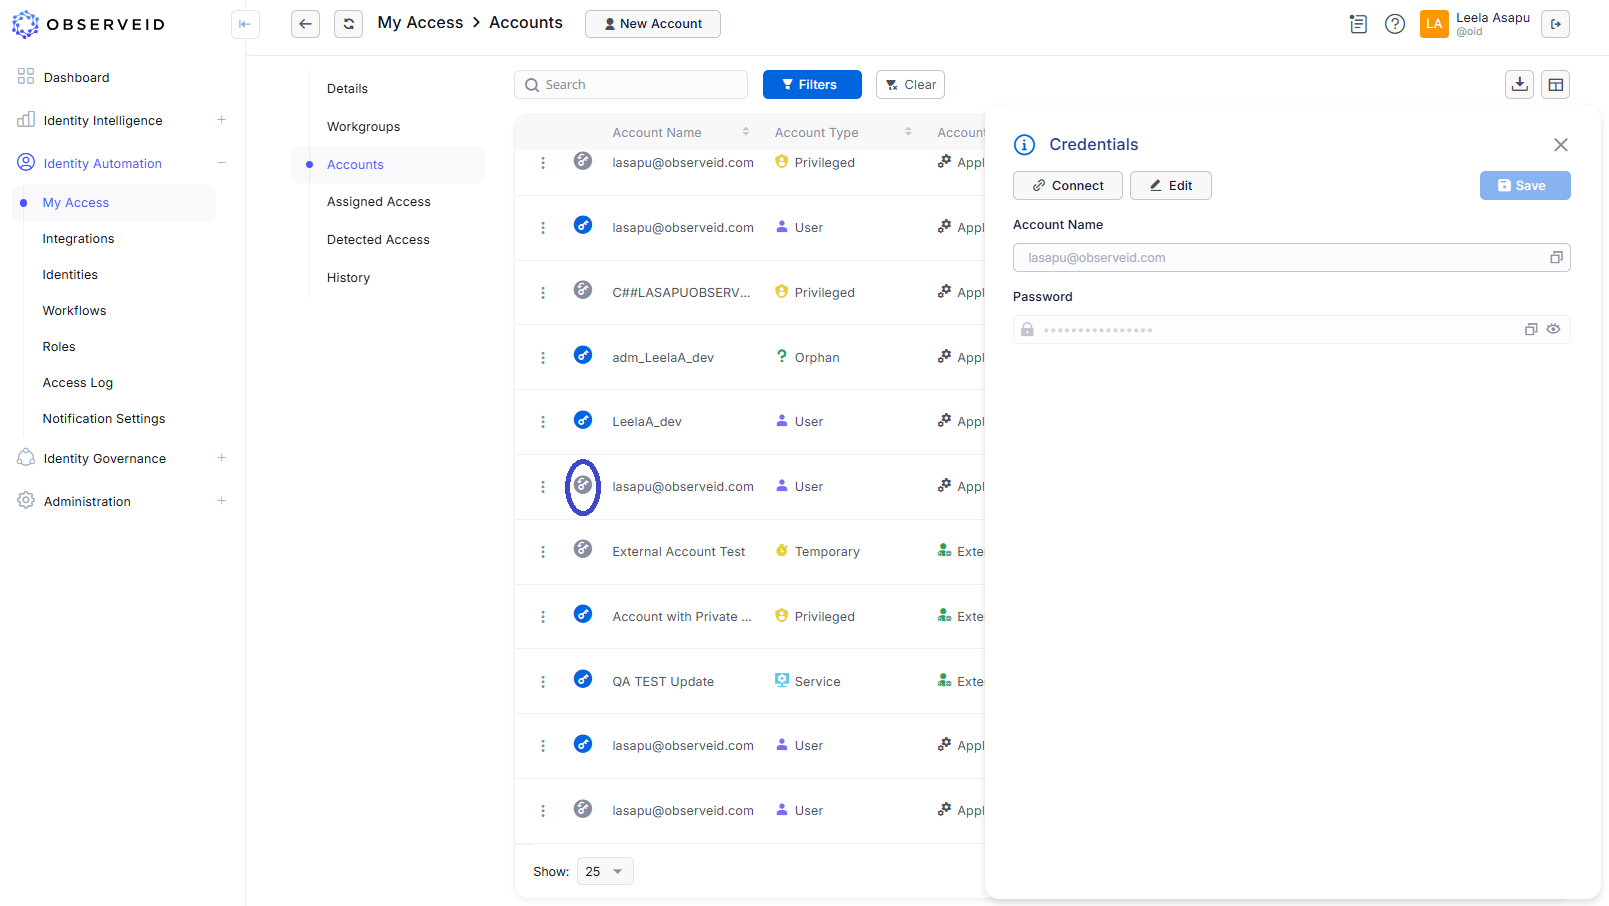
Task: Open the audit log icon in top bar
Action: point(1358,23)
